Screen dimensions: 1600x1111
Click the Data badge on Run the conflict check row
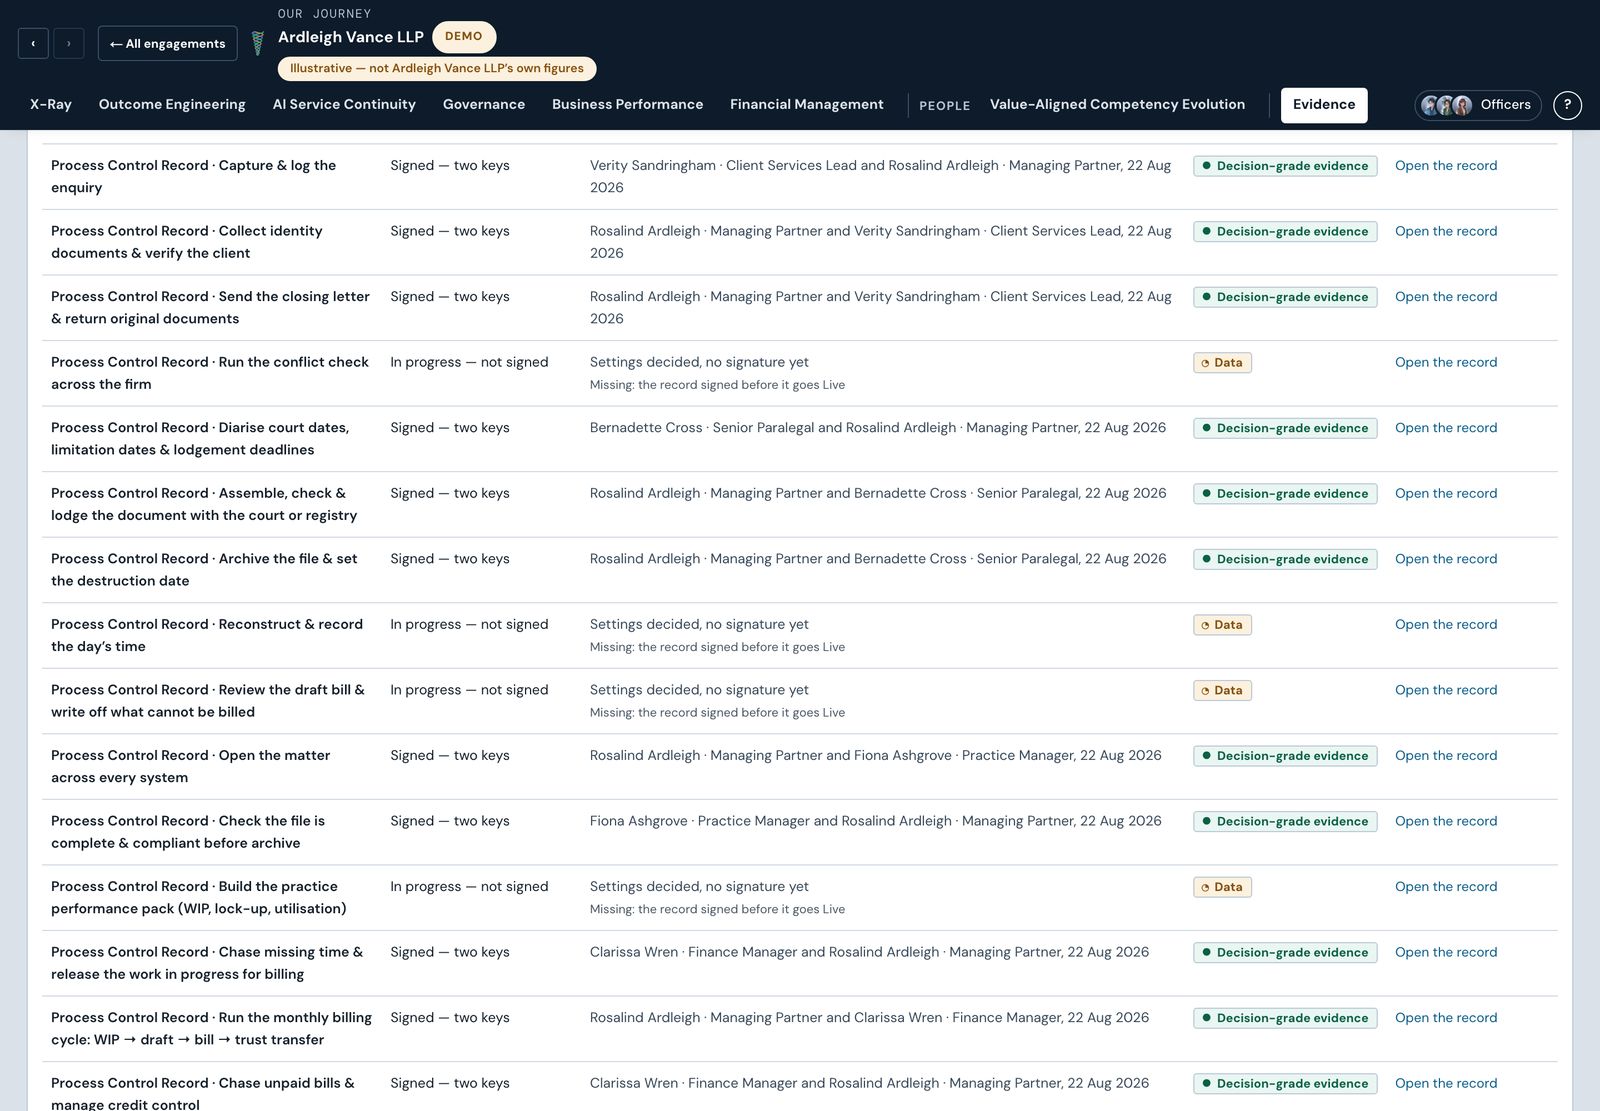coord(1222,363)
